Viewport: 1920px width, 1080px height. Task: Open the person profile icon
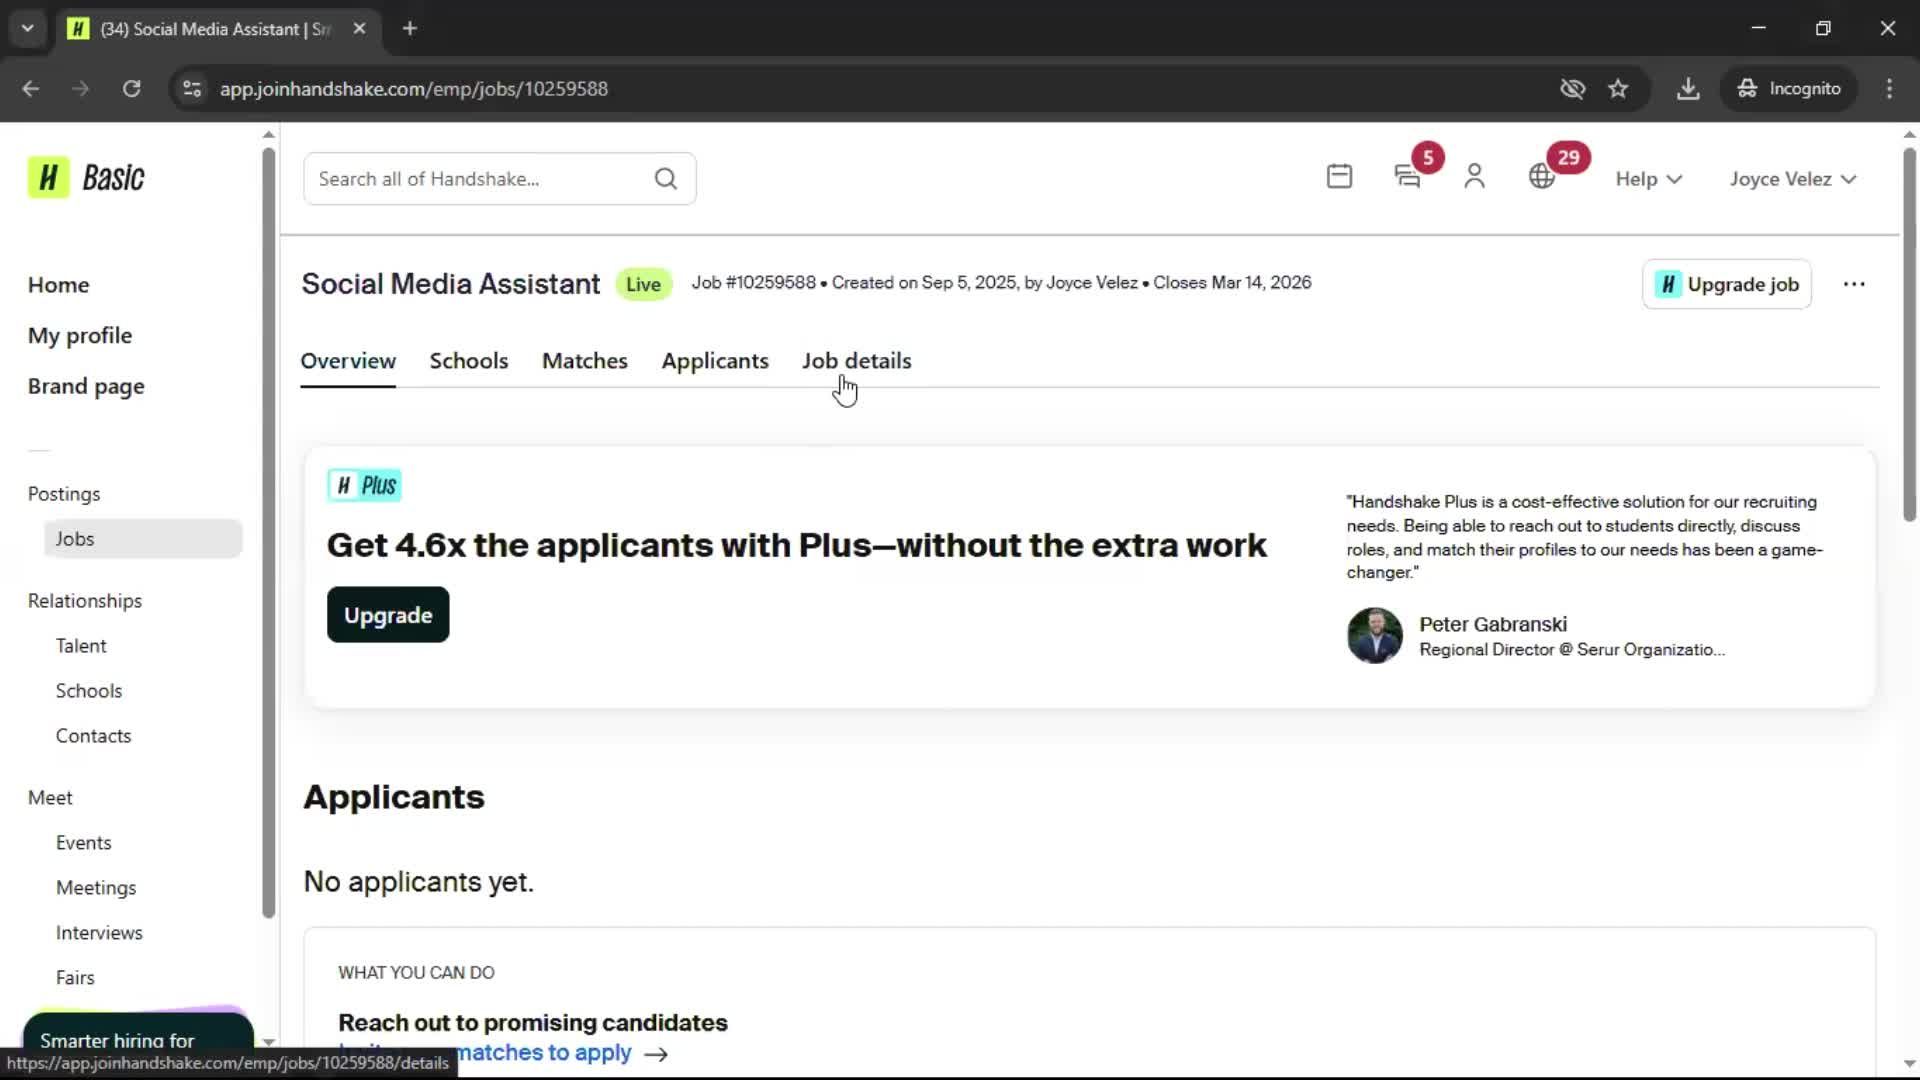(1474, 177)
